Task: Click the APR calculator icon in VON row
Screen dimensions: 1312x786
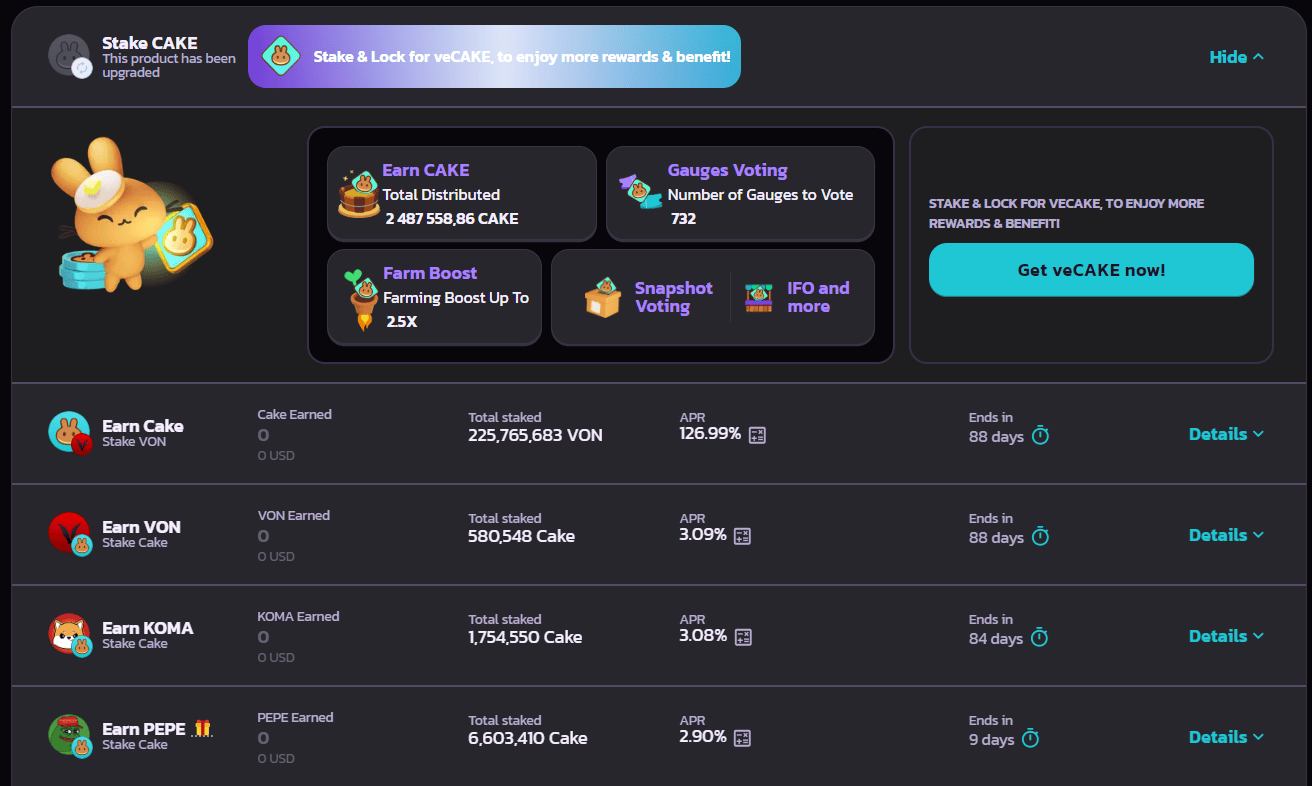Action: (757, 435)
